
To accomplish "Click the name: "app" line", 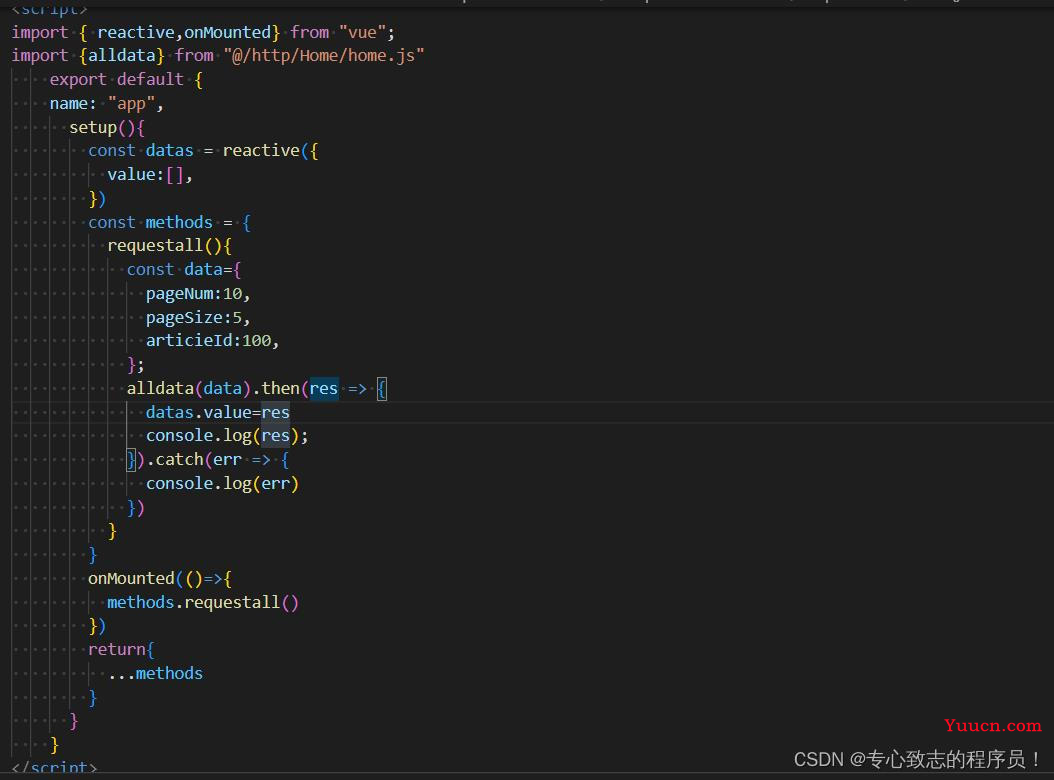I will [106, 104].
